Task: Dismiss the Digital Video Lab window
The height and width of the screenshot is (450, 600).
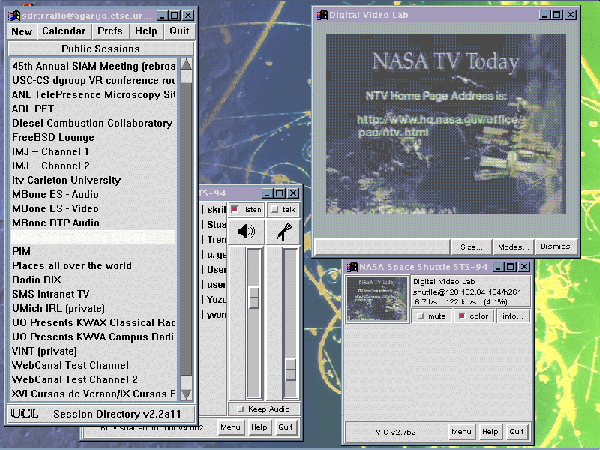Action: [554, 246]
